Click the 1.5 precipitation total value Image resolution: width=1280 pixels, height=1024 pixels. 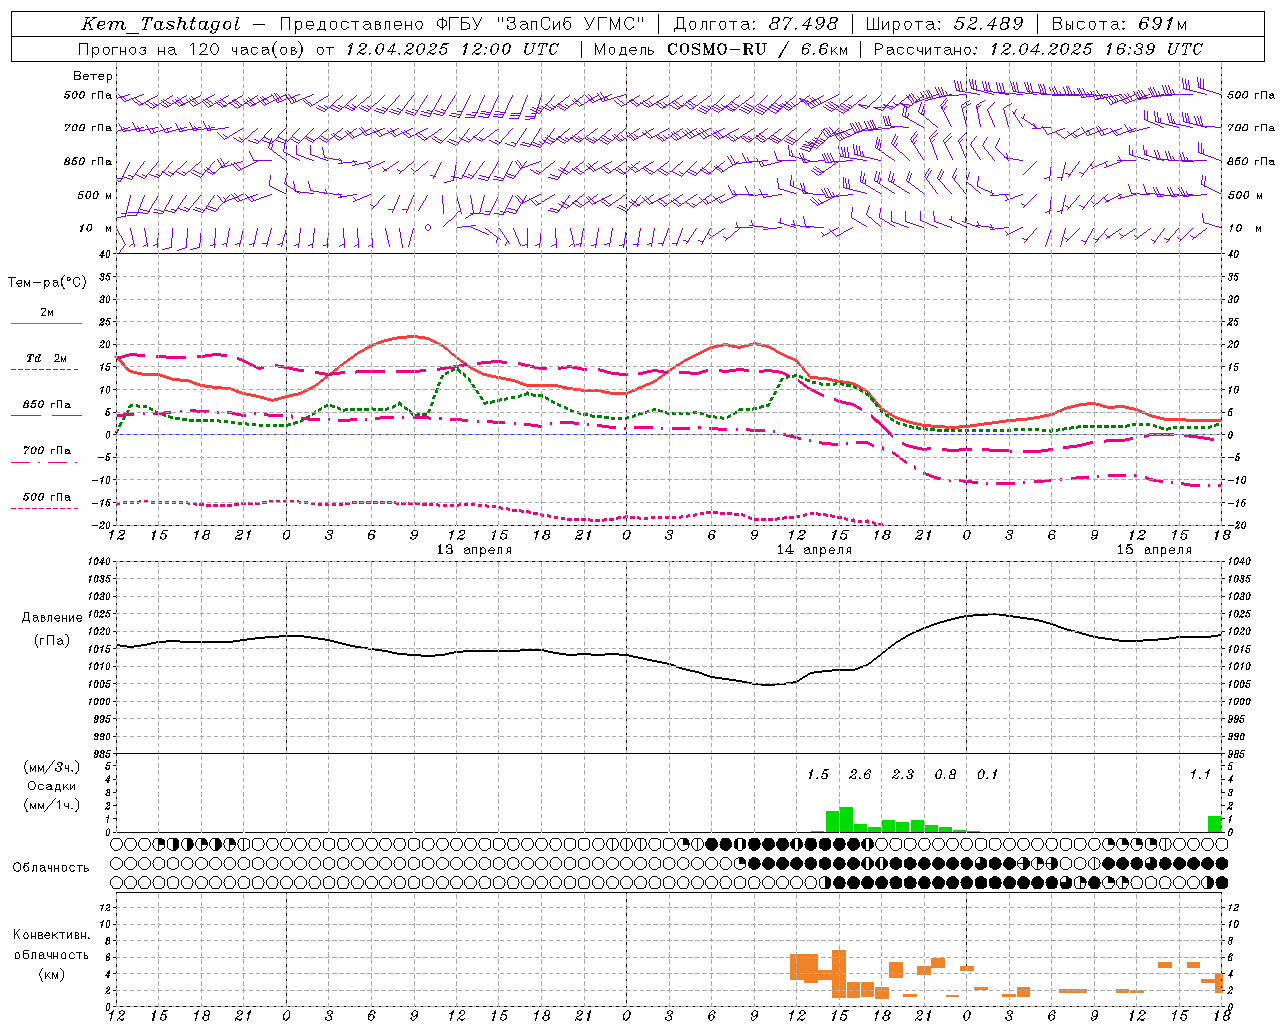tap(818, 774)
